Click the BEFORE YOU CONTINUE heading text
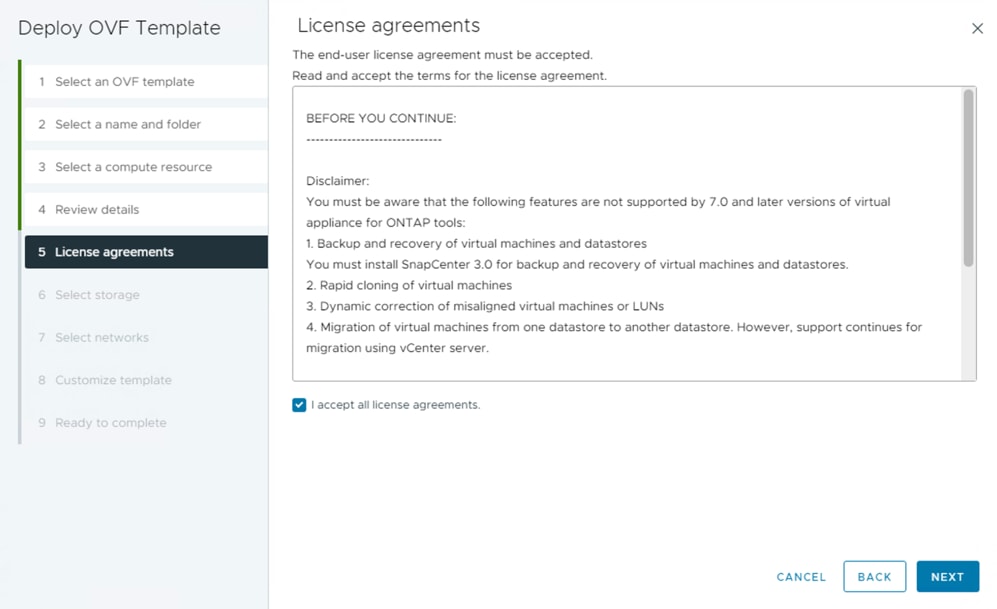Image resolution: width=997 pixels, height=609 pixels. click(x=381, y=118)
